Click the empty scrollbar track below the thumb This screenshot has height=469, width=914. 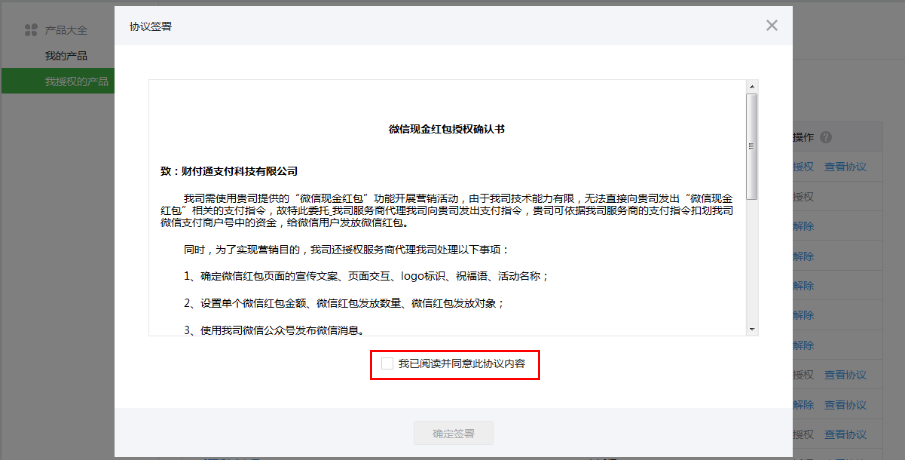click(751, 260)
